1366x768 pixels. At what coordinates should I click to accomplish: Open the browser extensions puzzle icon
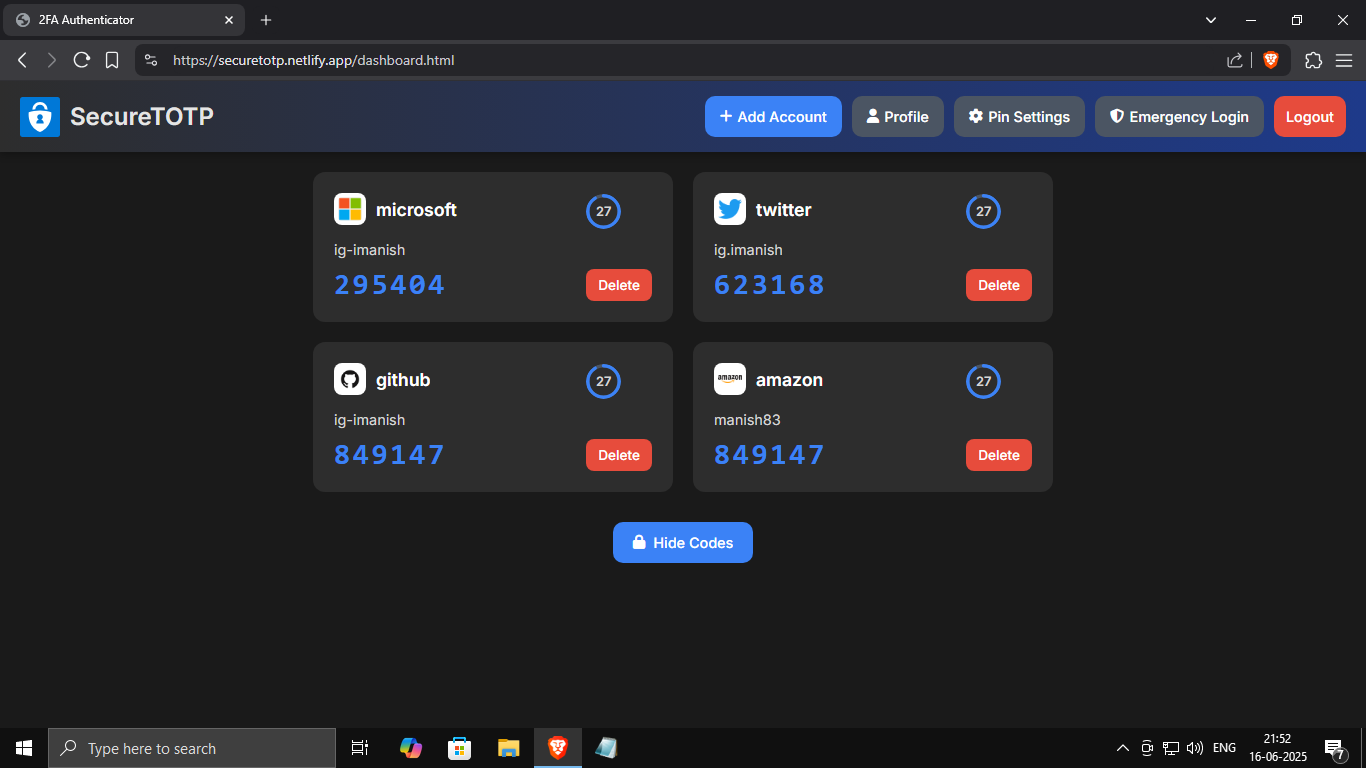click(x=1313, y=60)
